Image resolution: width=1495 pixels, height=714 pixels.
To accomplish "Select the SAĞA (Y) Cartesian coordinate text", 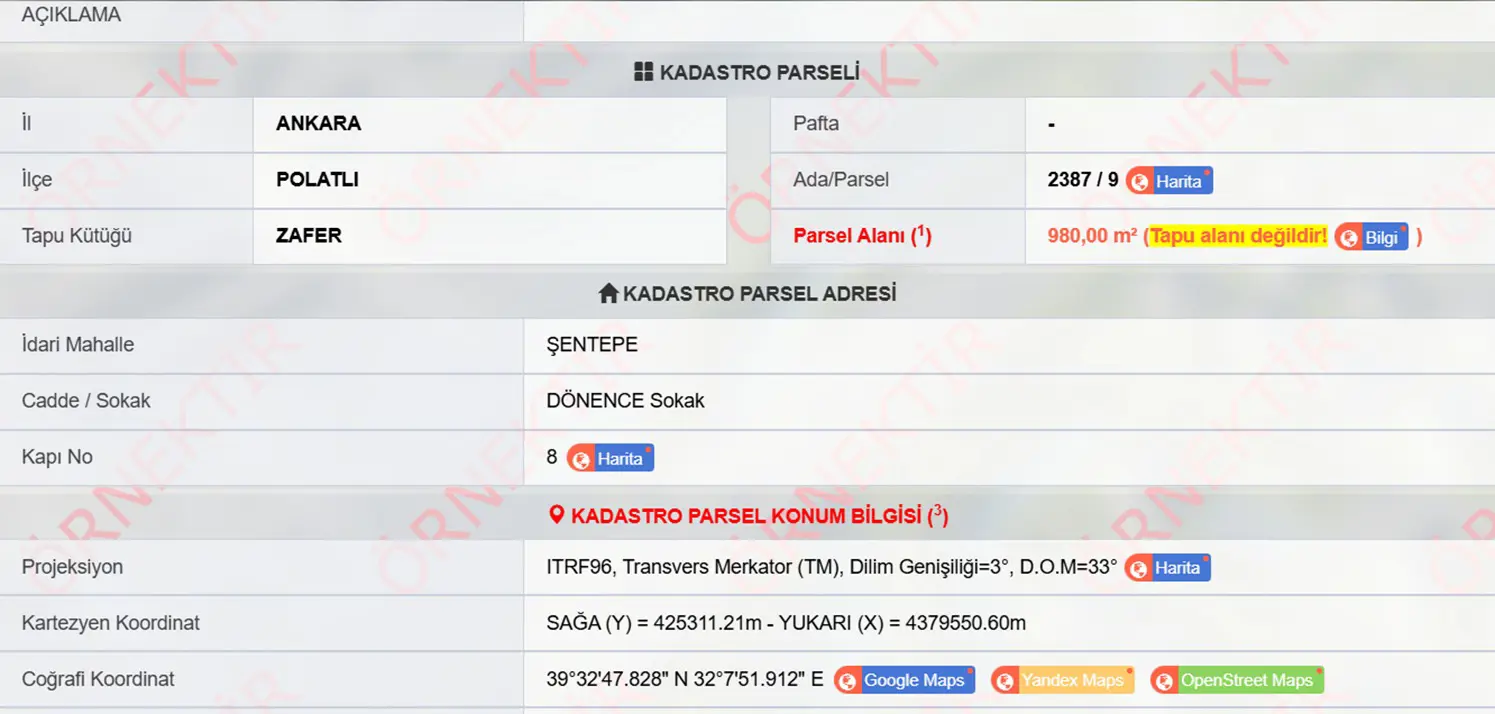I will coord(786,624).
